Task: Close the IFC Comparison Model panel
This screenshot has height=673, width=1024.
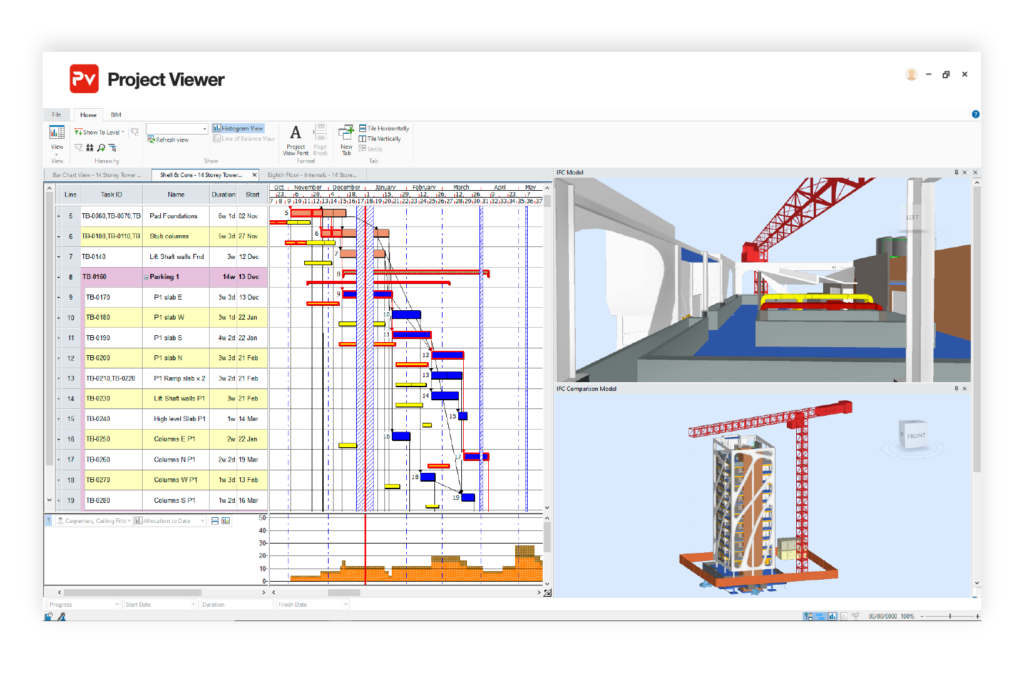Action: coord(965,388)
